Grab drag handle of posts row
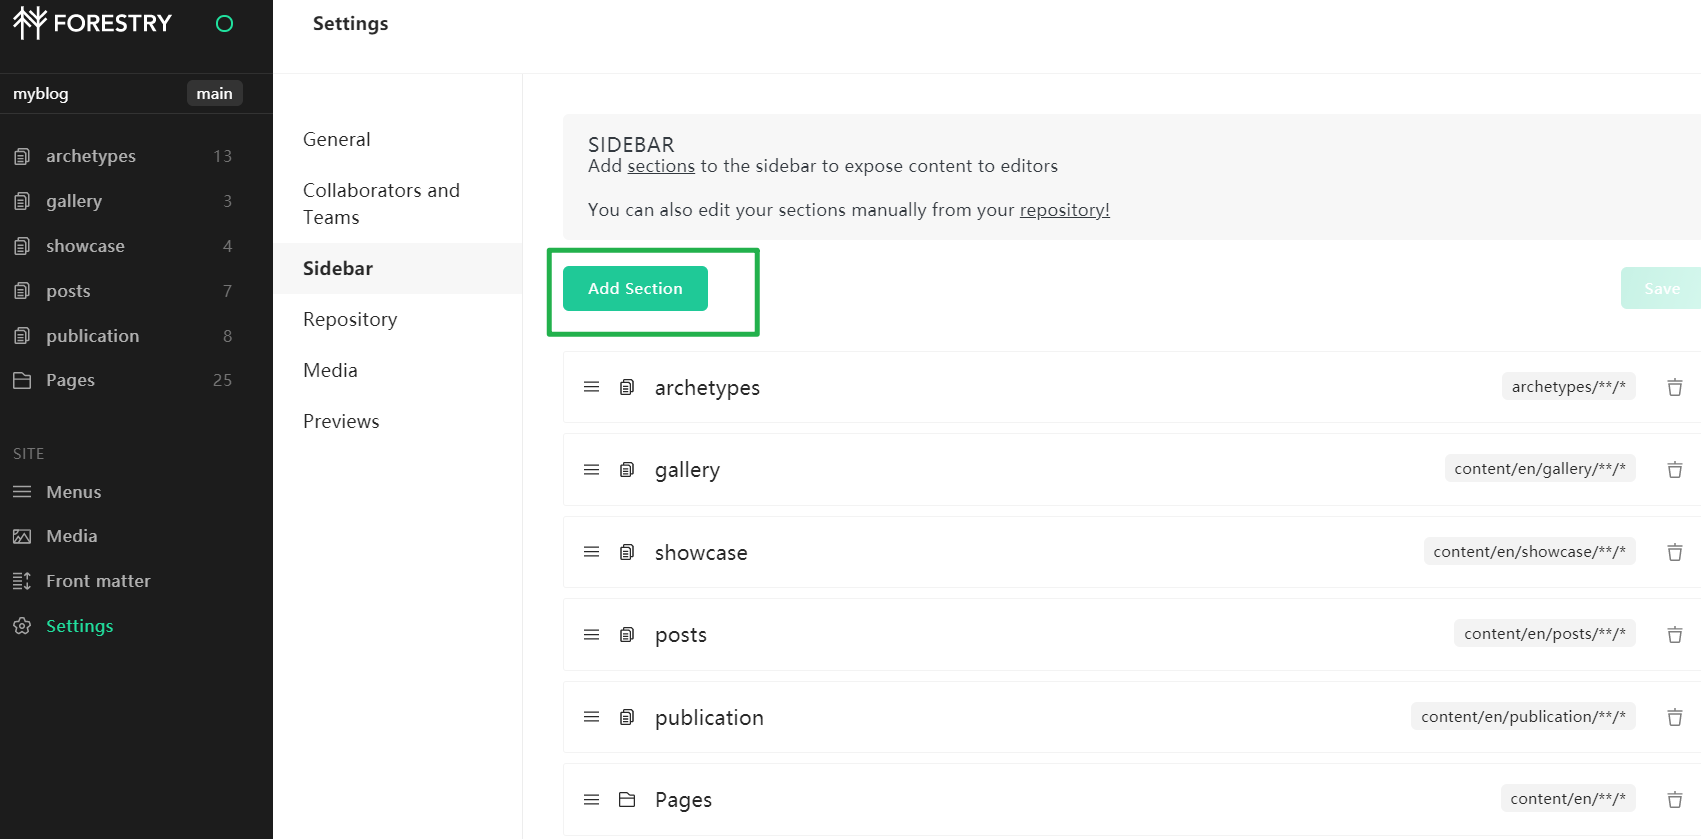Viewport: 1701px width, 839px height. click(x=592, y=634)
